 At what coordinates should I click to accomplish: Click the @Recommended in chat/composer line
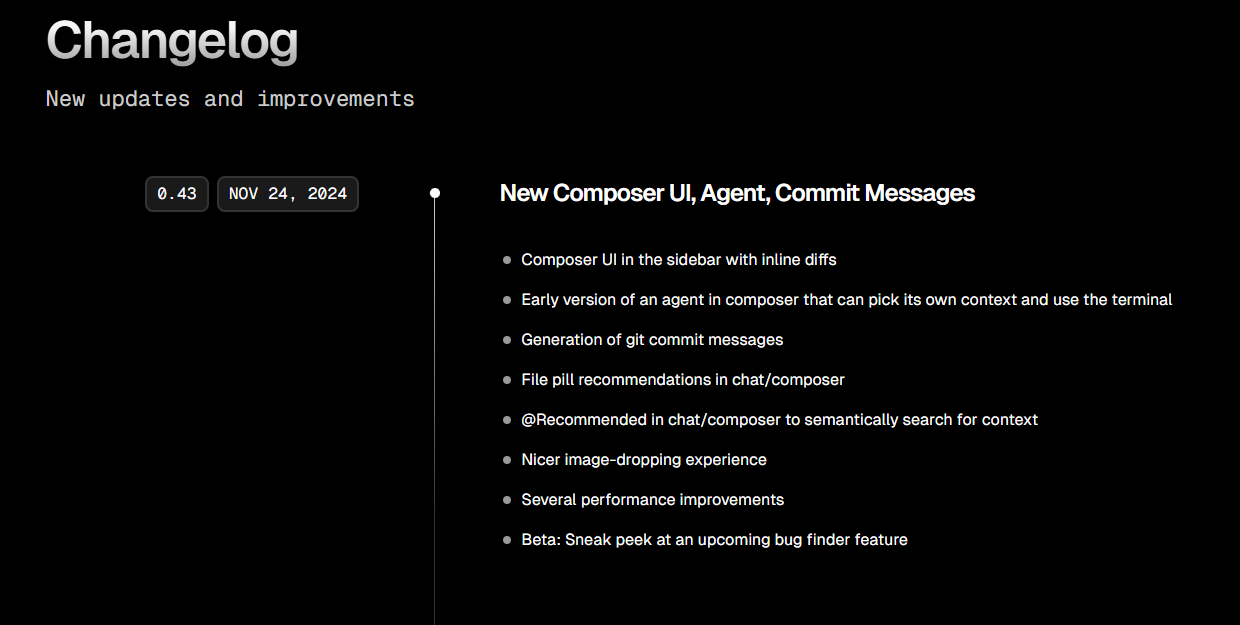(x=779, y=420)
